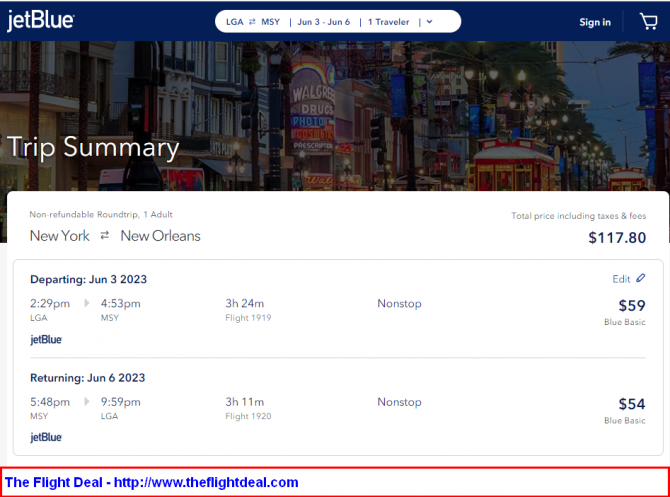The image size is (670, 497).
Task: Click the round-trip arrows between city names
Action: click(105, 235)
